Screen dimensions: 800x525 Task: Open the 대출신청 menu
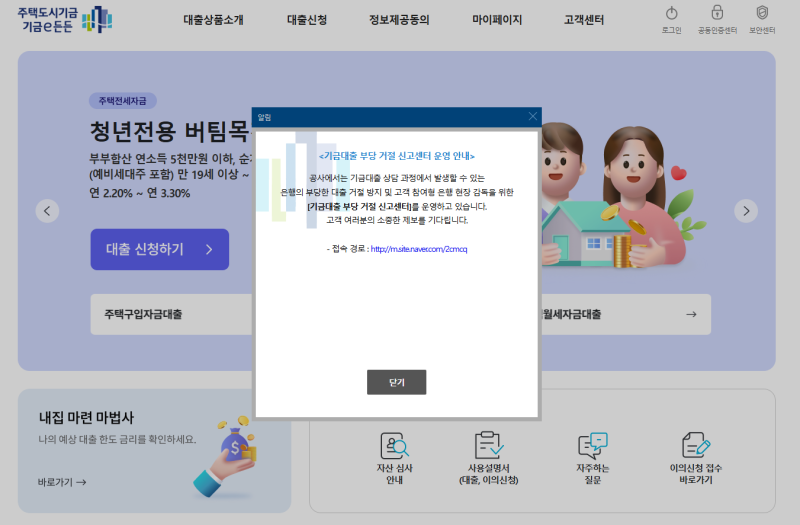point(307,20)
